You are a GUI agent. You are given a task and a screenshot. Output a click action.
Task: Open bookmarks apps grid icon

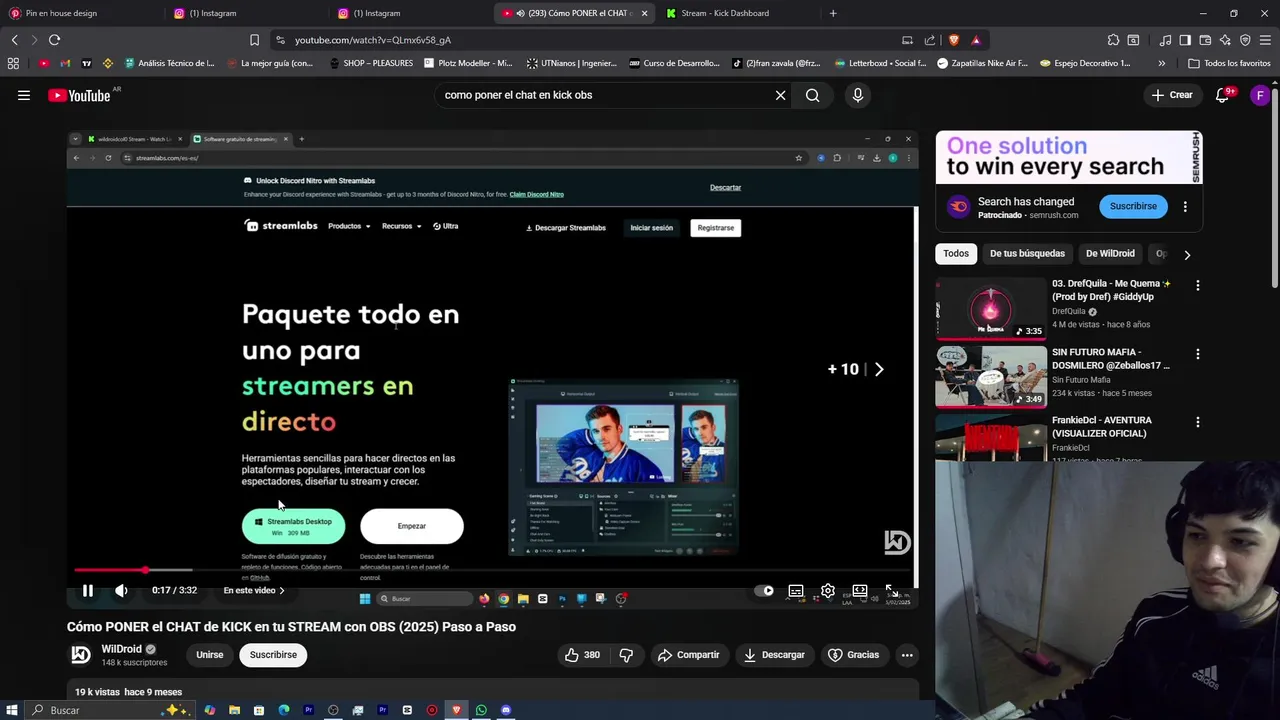(x=13, y=63)
